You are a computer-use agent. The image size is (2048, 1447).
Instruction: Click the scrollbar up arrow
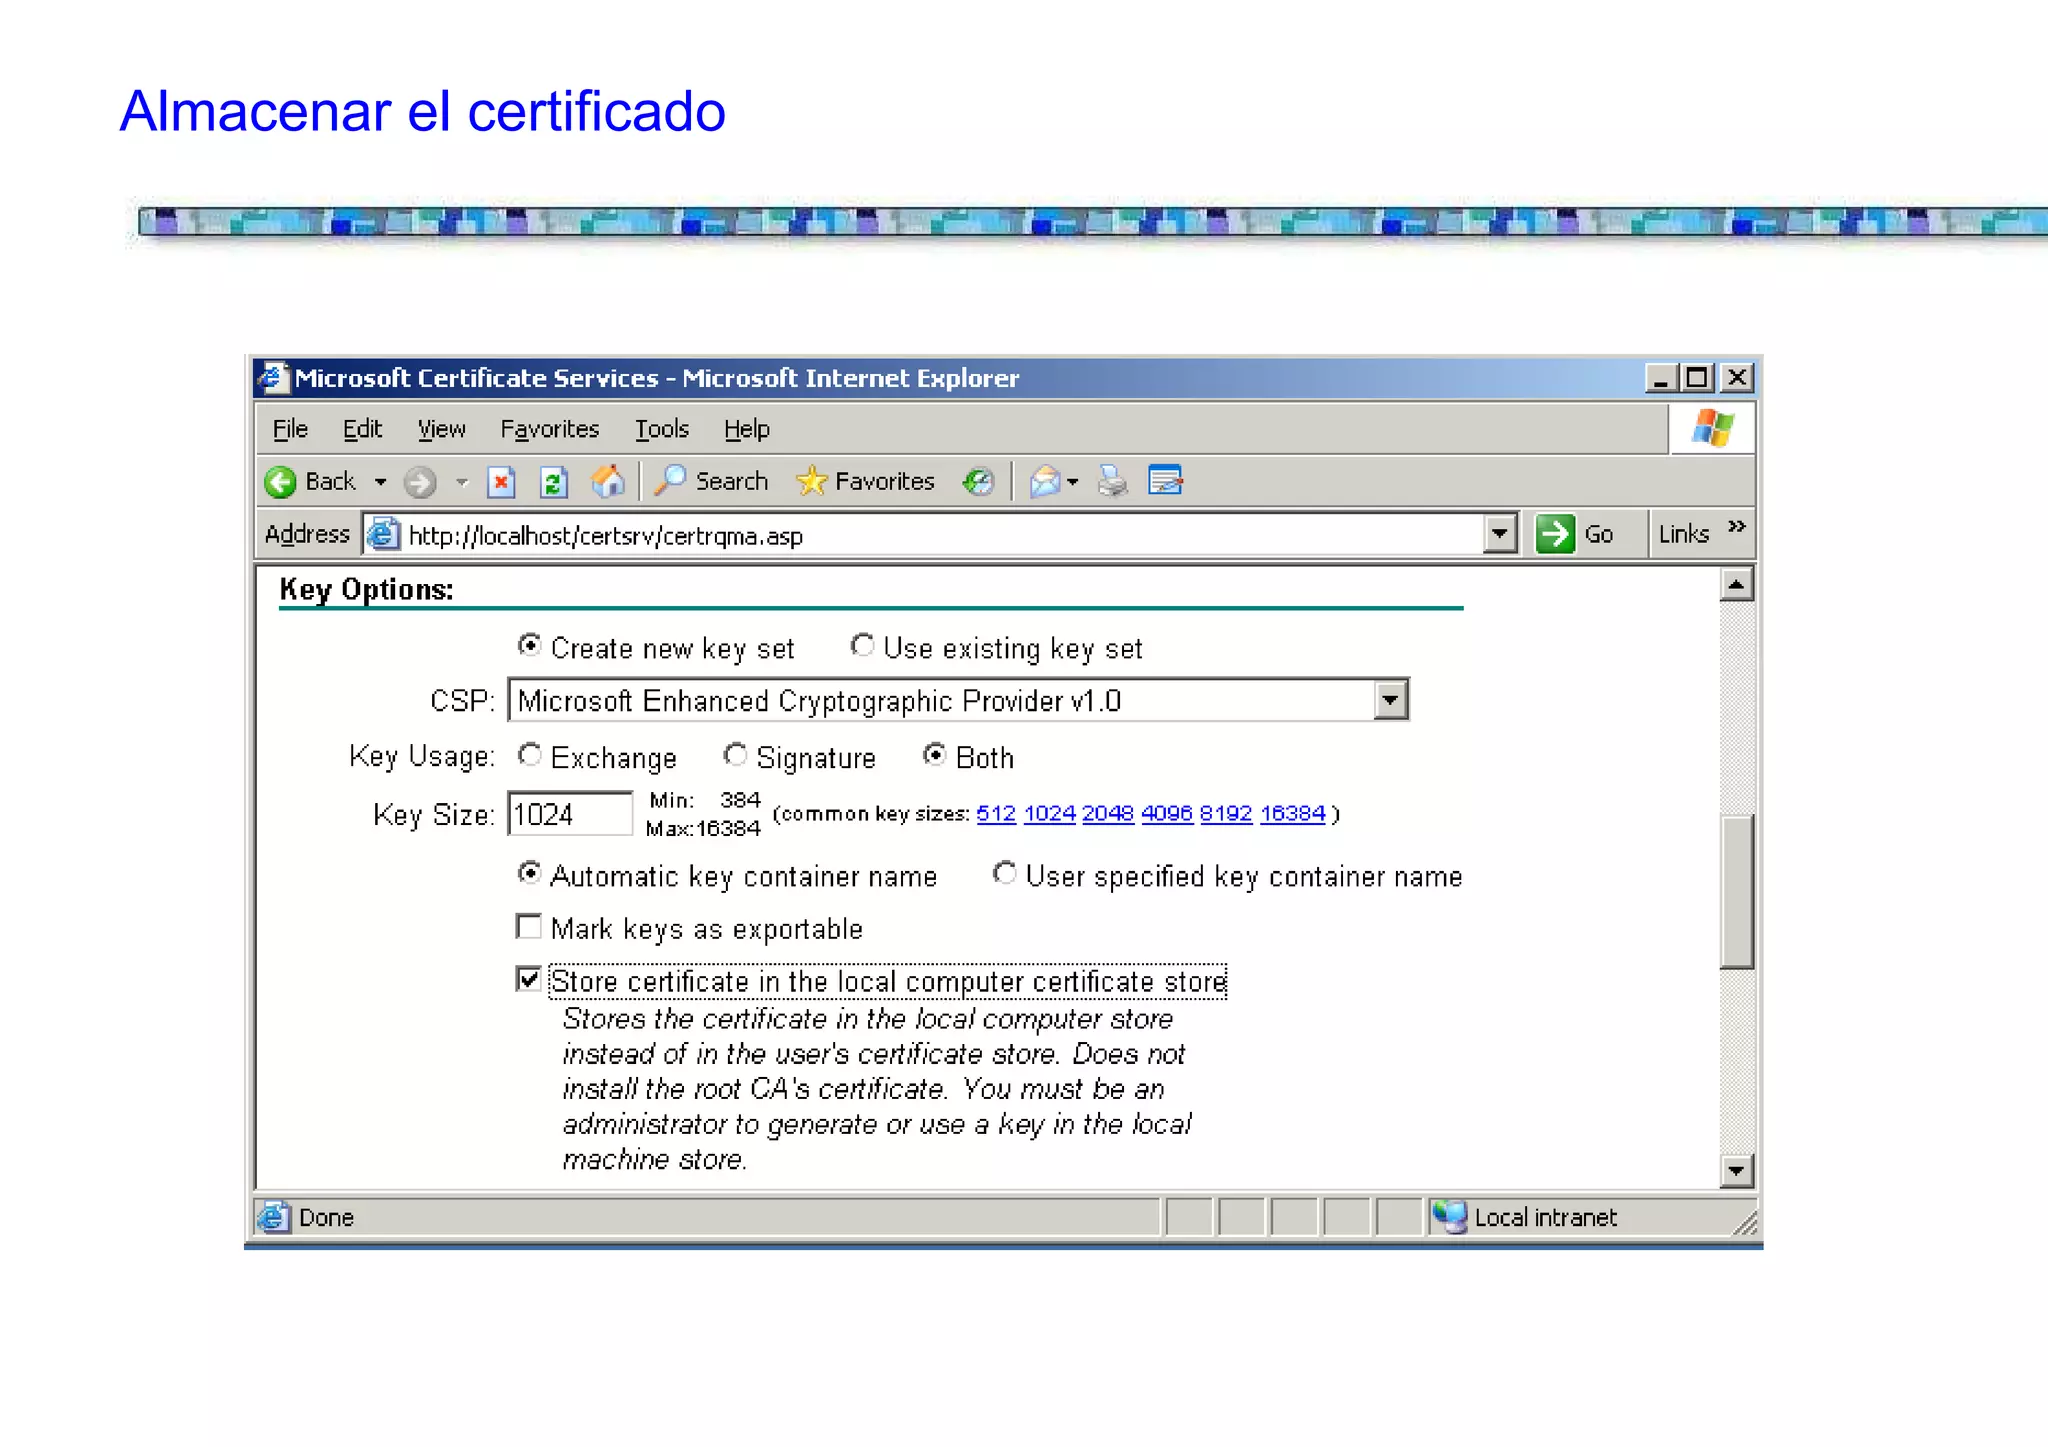pos(1737,585)
